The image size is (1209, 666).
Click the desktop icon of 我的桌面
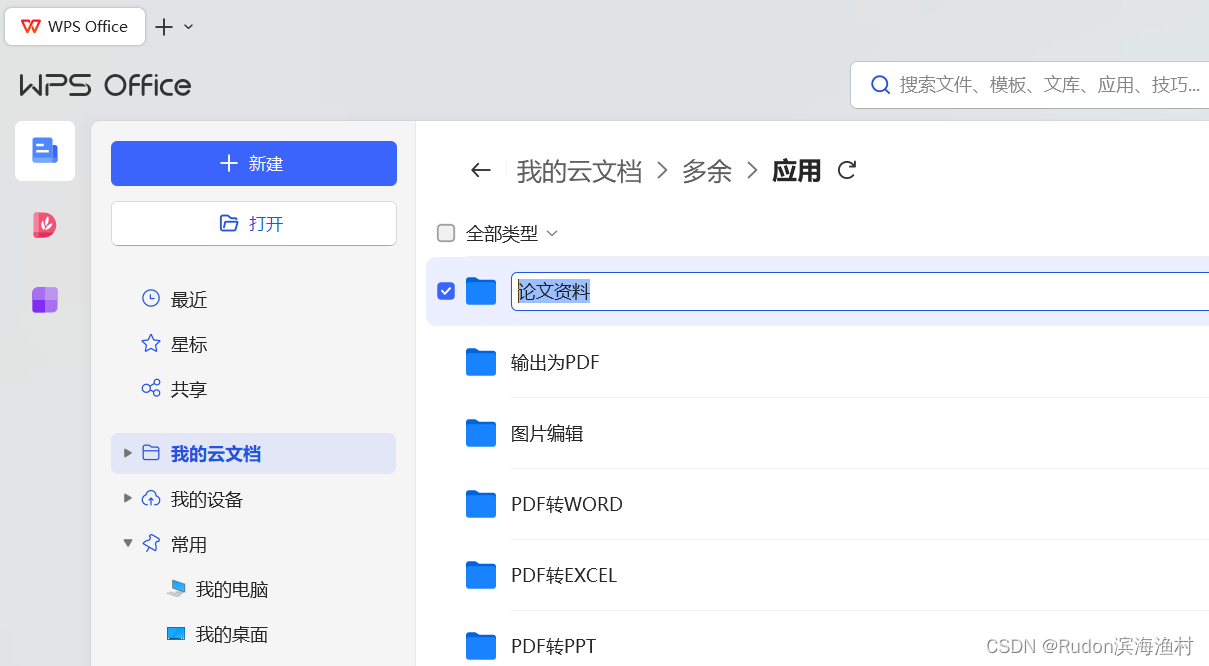176,633
